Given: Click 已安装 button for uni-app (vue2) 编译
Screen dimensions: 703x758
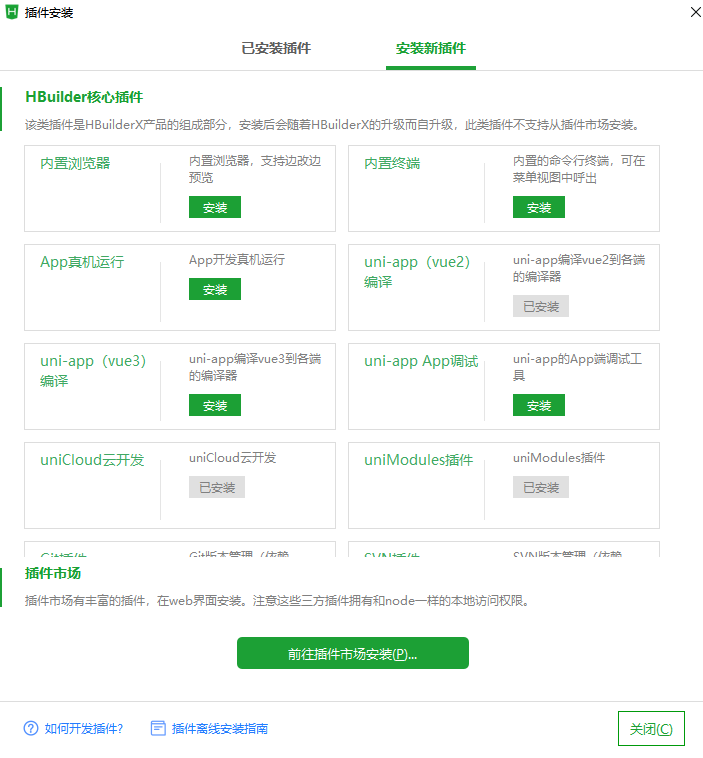Looking at the screenshot, I should (541, 306).
